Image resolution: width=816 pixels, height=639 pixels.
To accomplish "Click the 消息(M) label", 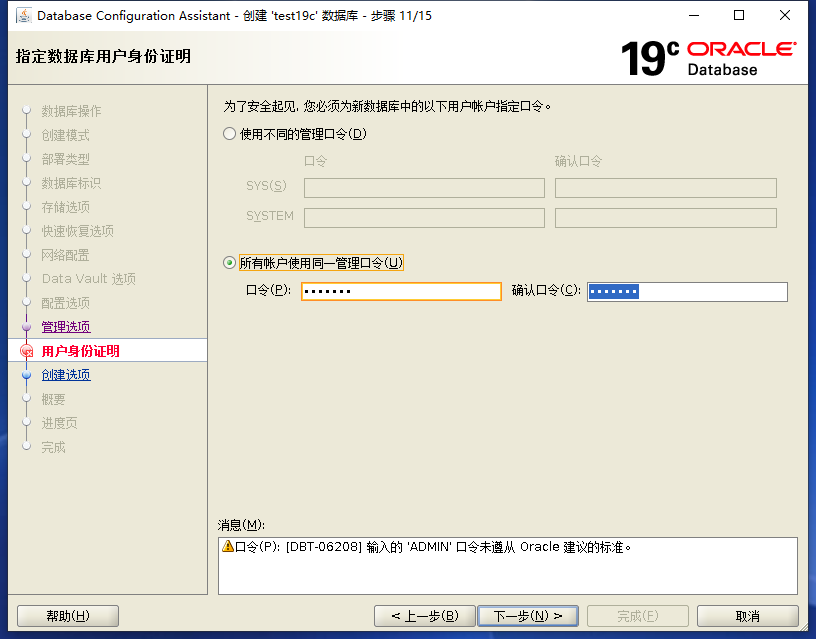I will pos(241,525).
